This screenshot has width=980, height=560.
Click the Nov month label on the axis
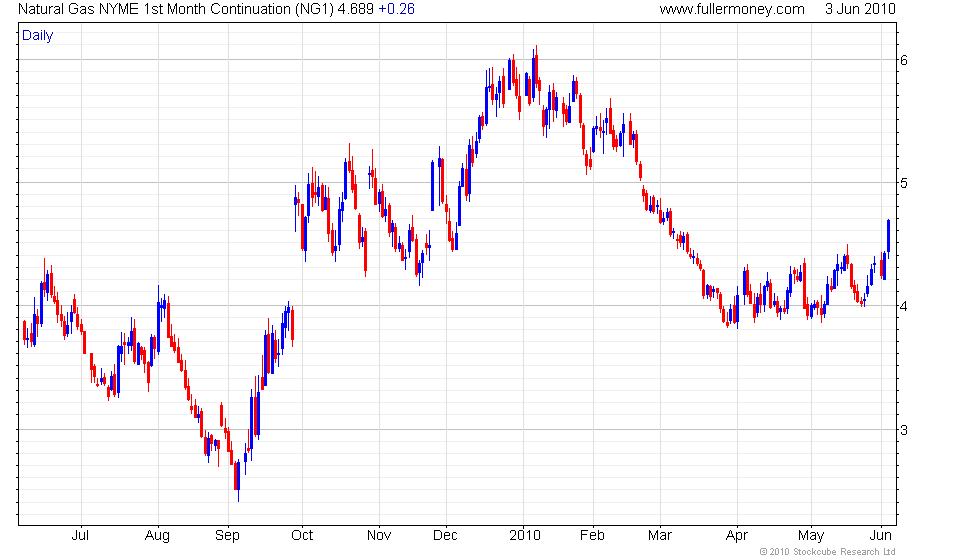pyautogui.click(x=379, y=536)
